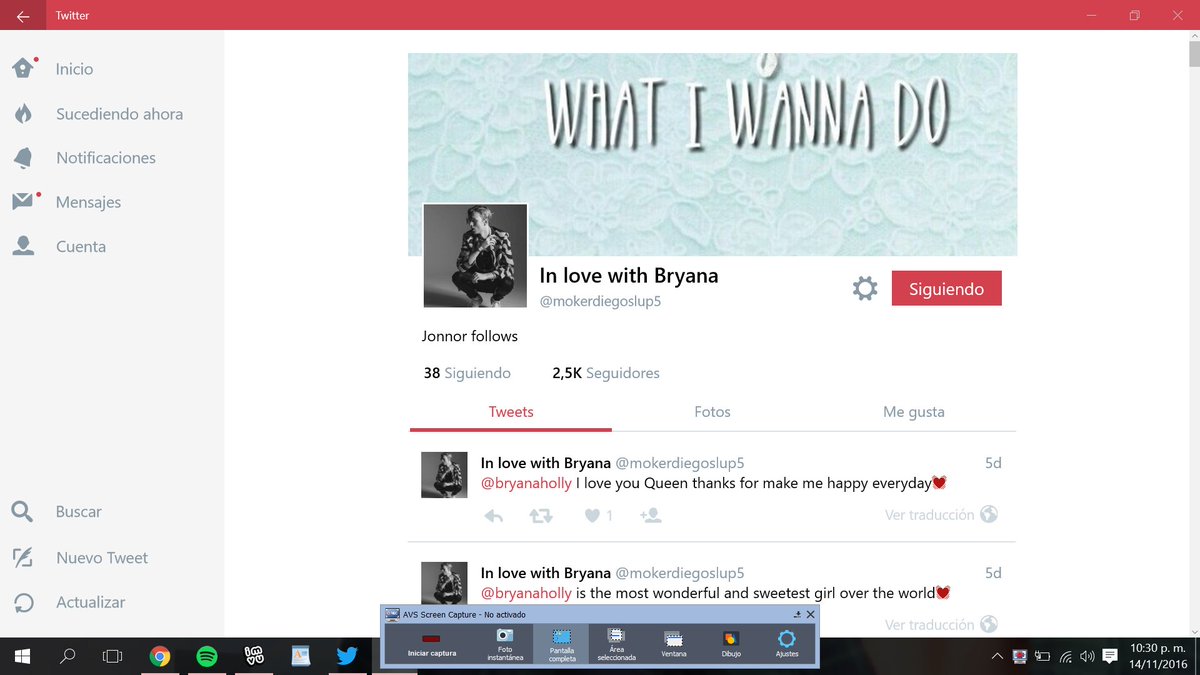The height and width of the screenshot is (675, 1200).
Task: Click profile handle under display name
Action: 601,301
